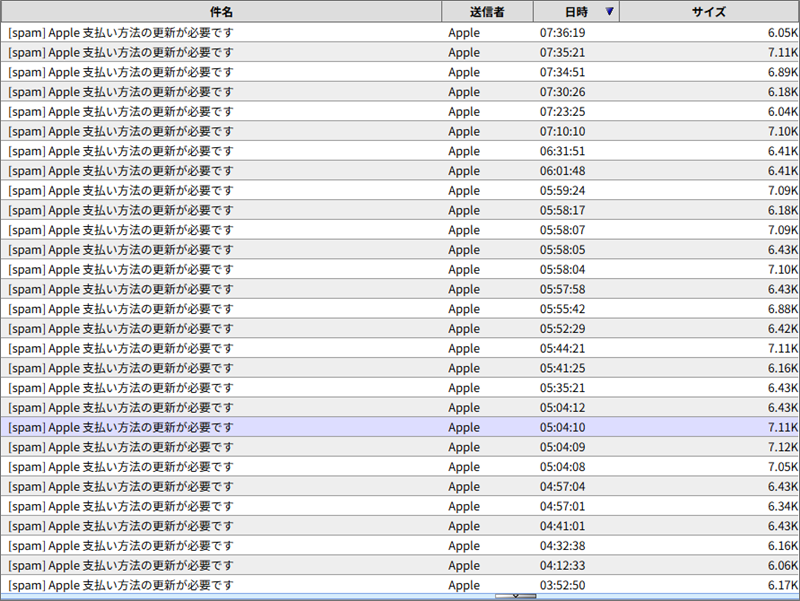Sort by the 送信者 column header
The image size is (800, 601).
coord(487,11)
